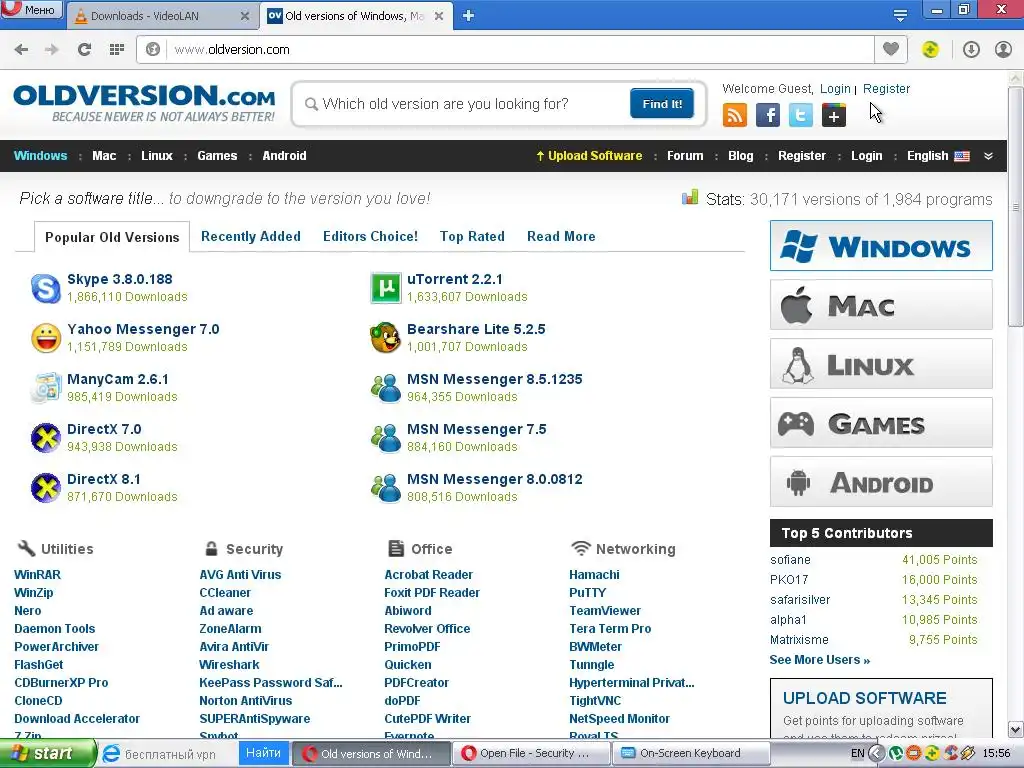This screenshot has width=1024, height=768.
Task: Click the Find It! button
Action: coord(662,104)
